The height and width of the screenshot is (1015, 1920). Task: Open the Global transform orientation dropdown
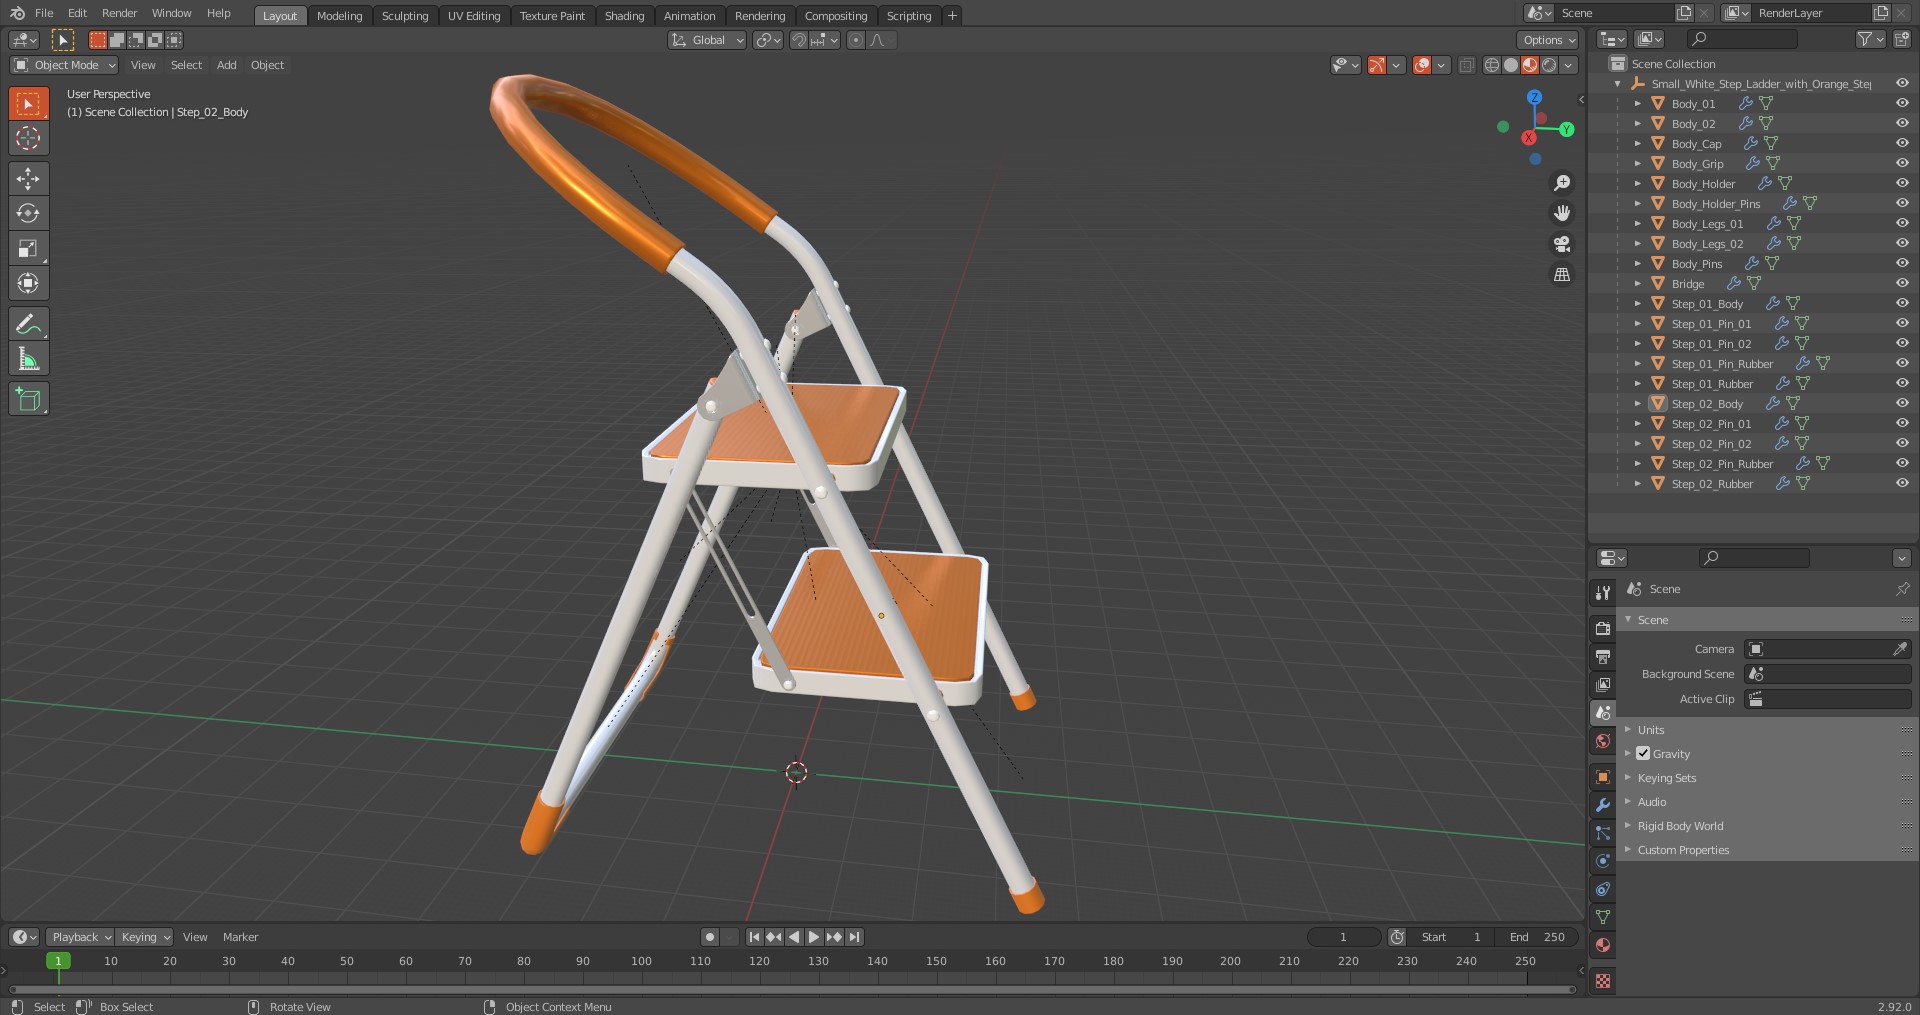tap(707, 40)
